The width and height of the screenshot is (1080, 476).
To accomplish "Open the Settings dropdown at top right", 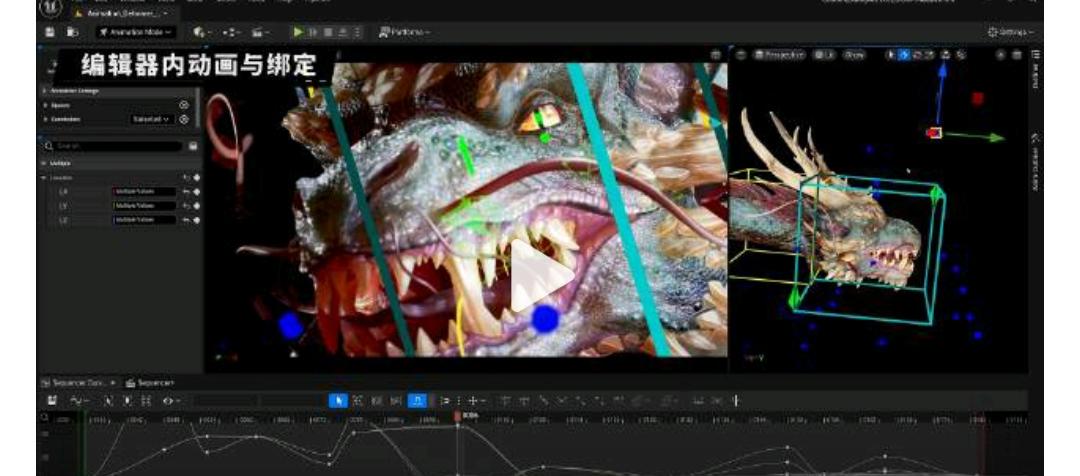I will tap(1011, 32).
